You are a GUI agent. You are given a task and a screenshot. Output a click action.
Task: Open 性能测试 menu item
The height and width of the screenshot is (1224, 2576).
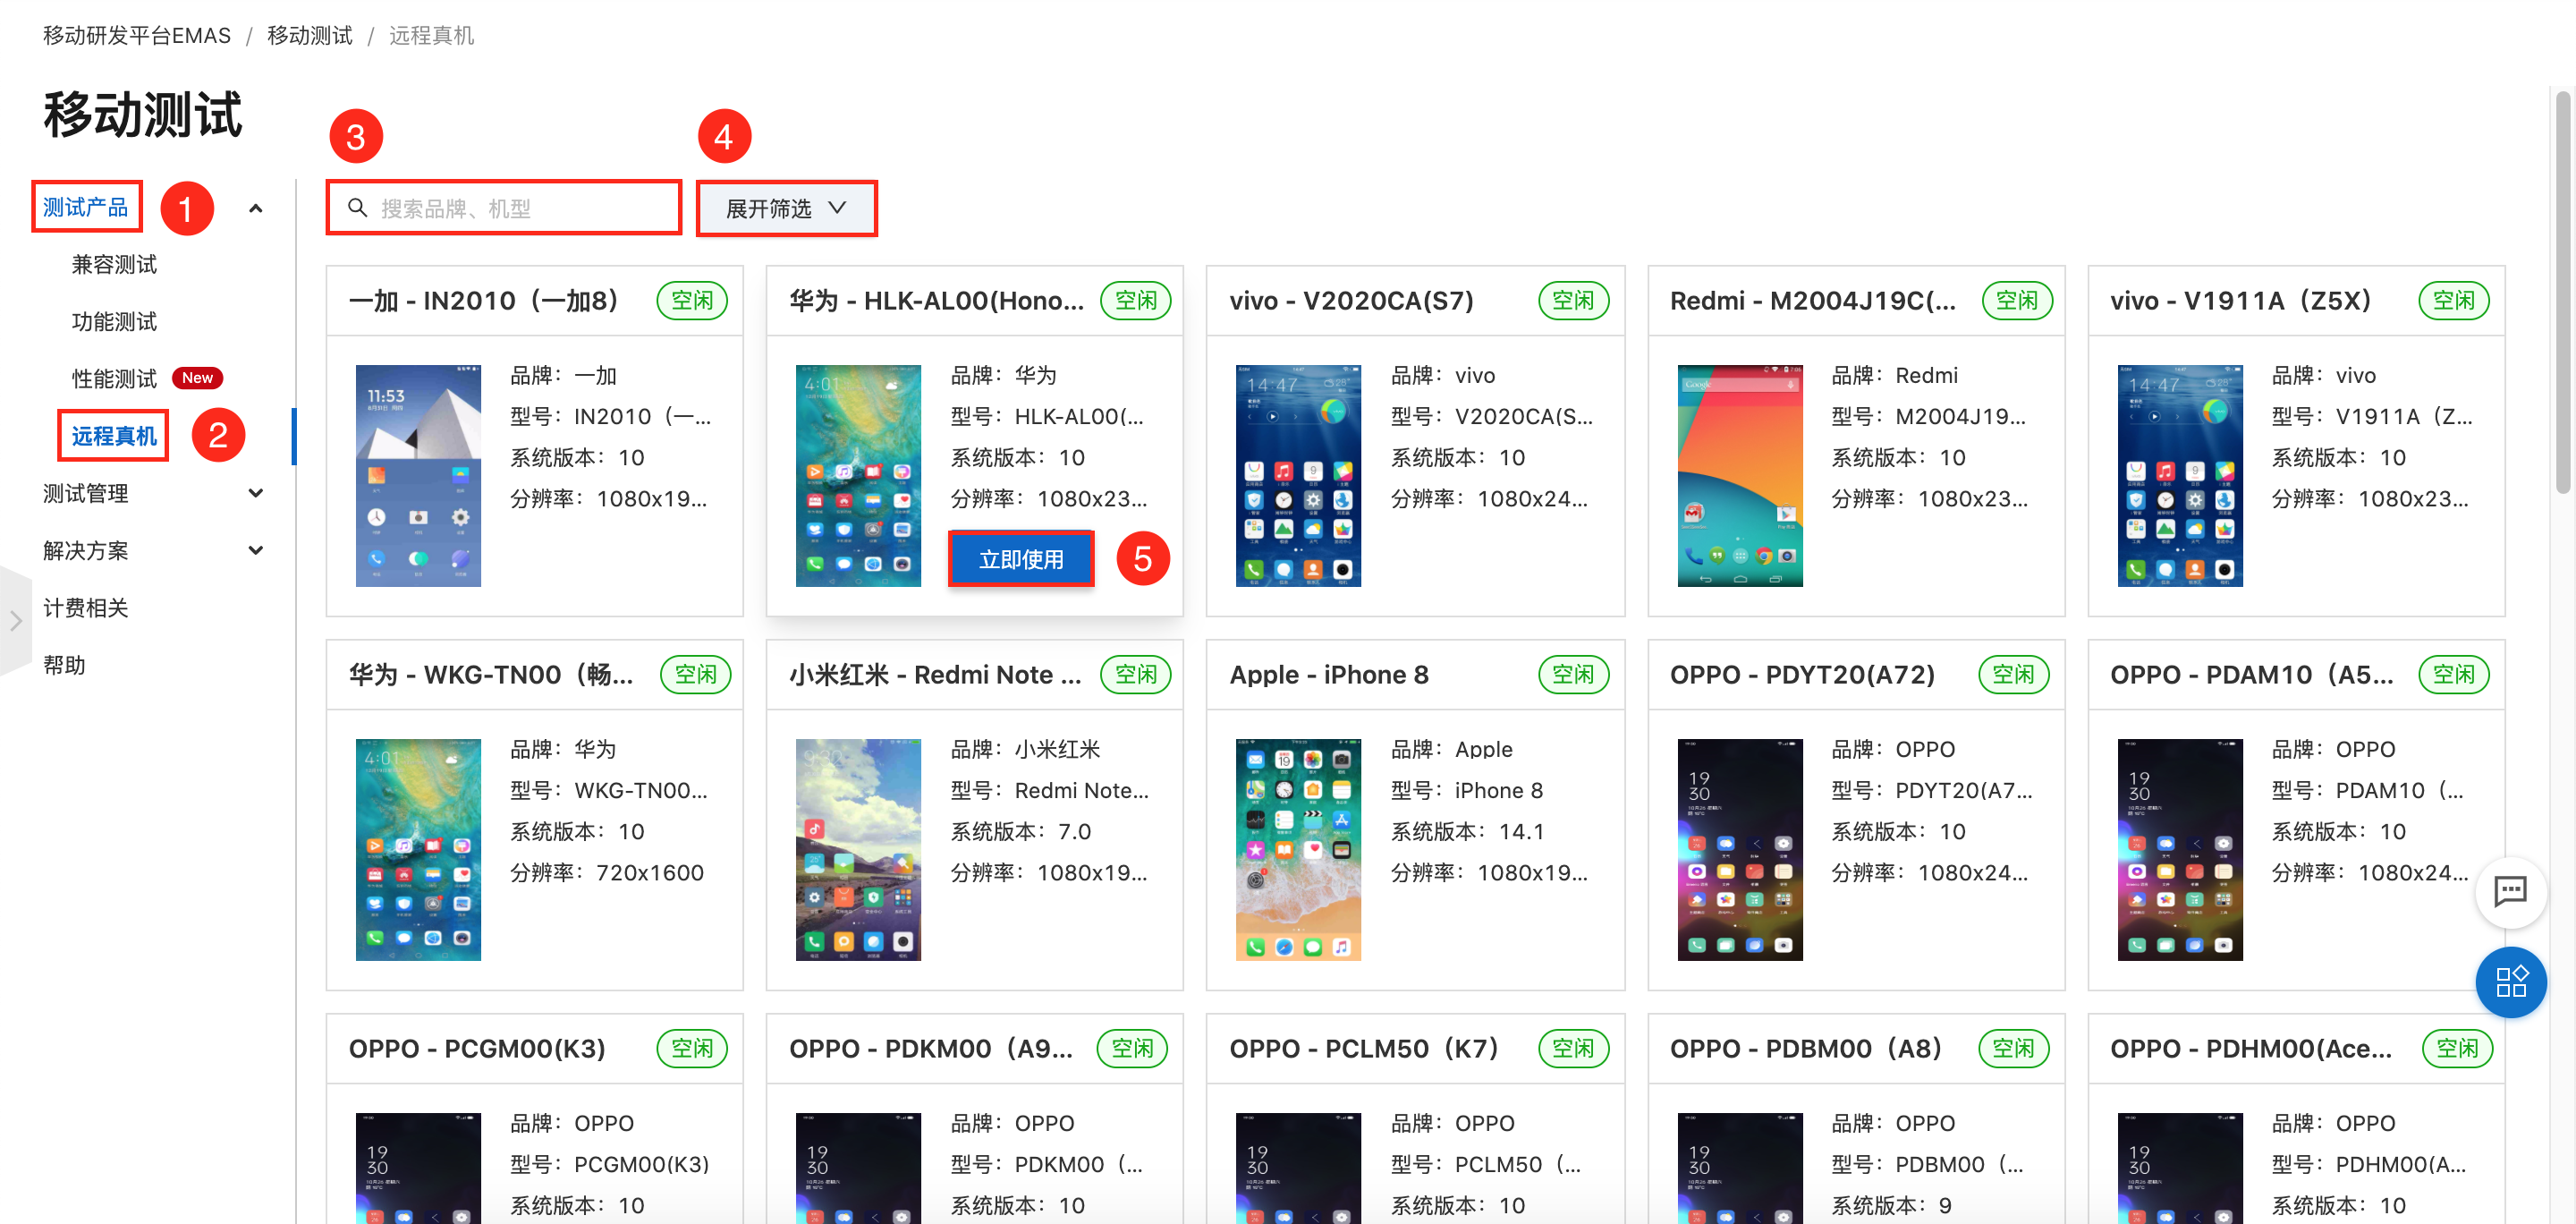114,378
